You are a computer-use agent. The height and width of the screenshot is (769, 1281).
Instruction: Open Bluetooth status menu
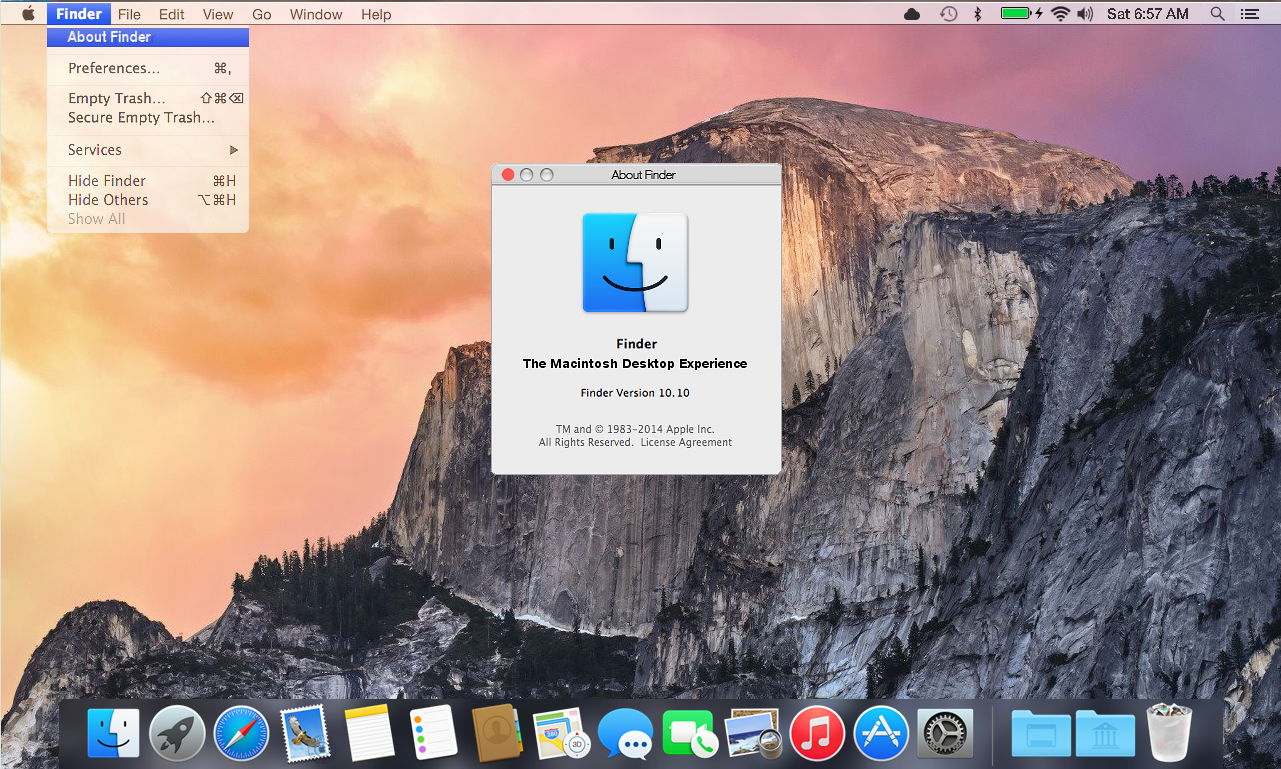click(x=978, y=13)
